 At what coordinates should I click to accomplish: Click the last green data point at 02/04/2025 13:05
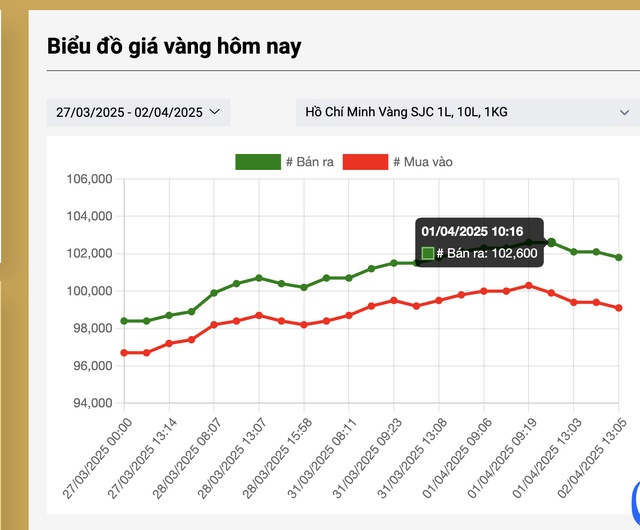pos(619,257)
